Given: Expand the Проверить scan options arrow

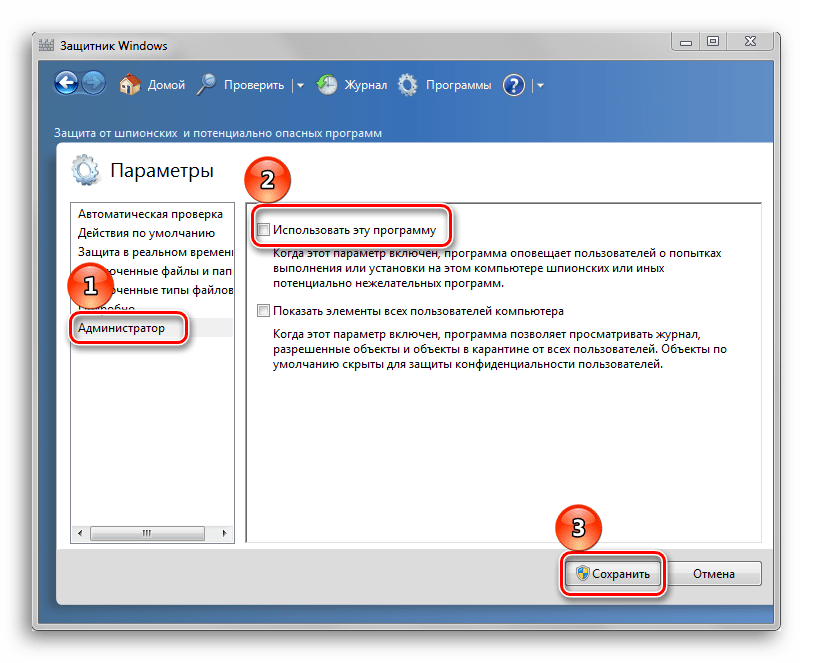Looking at the screenshot, I should [300, 86].
